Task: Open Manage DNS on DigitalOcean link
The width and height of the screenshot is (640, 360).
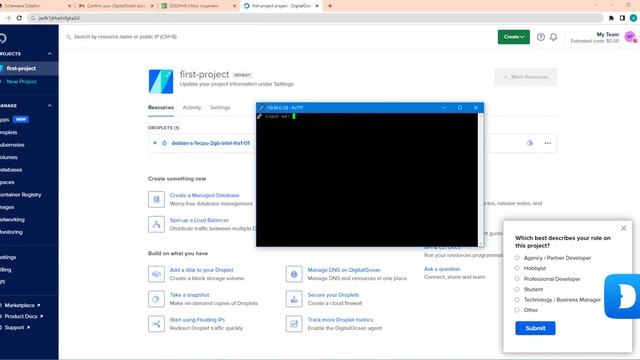Action: click(x=344, y=270)
